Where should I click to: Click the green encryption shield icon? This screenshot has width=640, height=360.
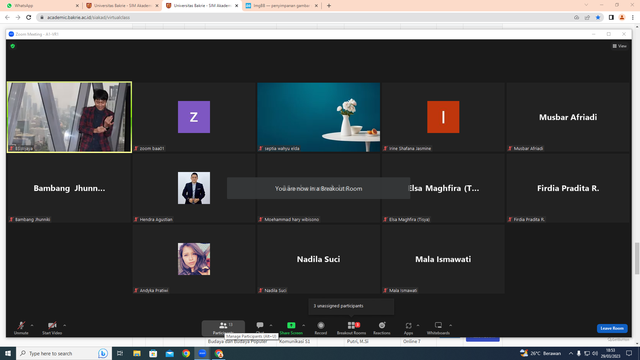(13, 46)
